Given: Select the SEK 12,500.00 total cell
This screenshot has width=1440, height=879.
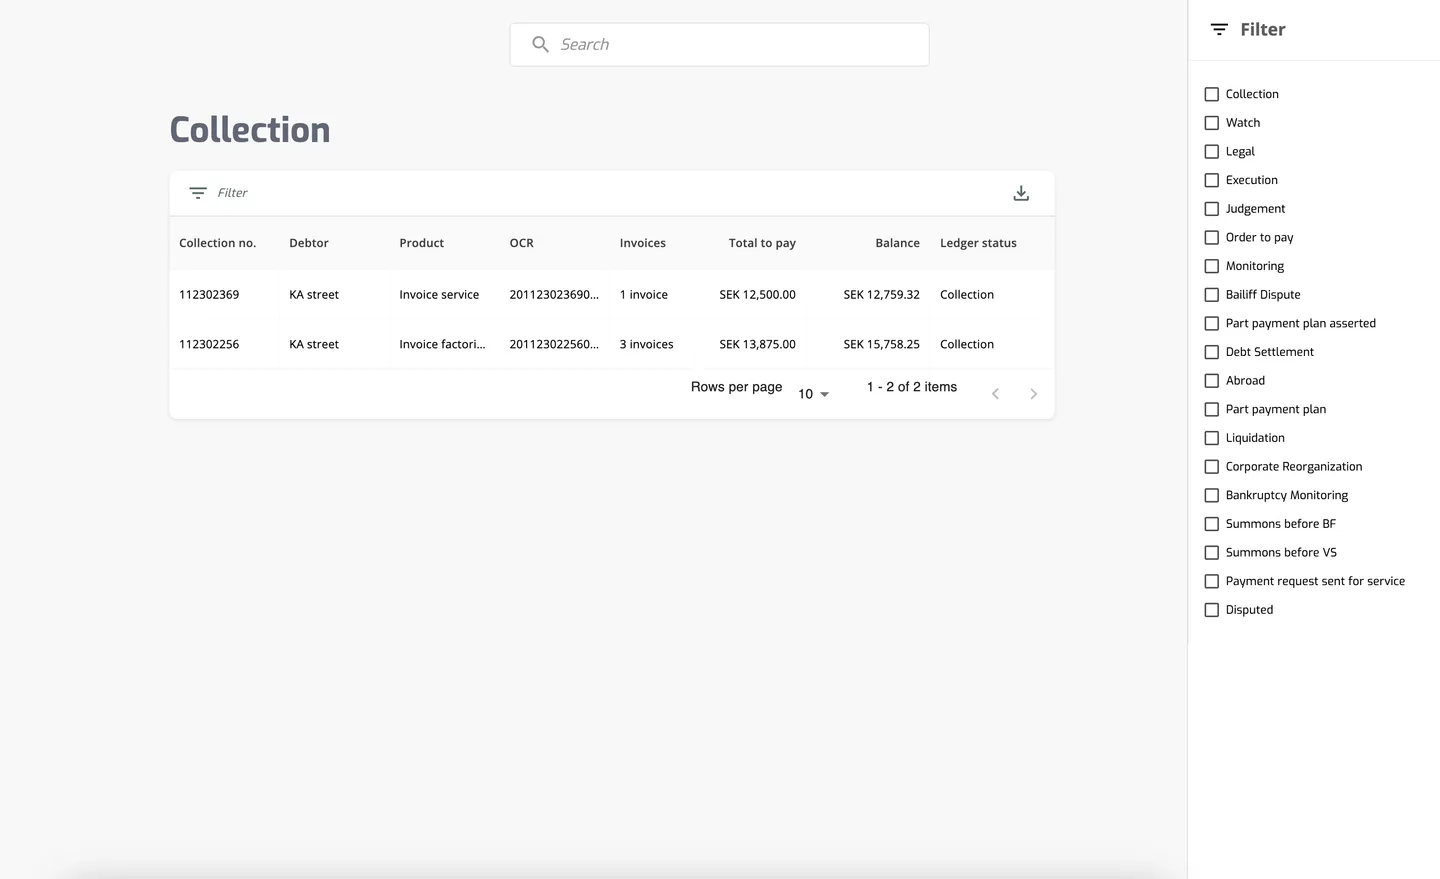Looking at the screenshot, I should click(758, 295).
